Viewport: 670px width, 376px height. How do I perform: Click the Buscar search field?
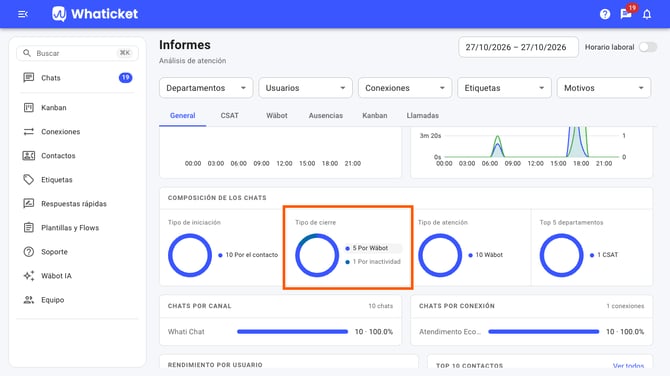coord(77,53)
